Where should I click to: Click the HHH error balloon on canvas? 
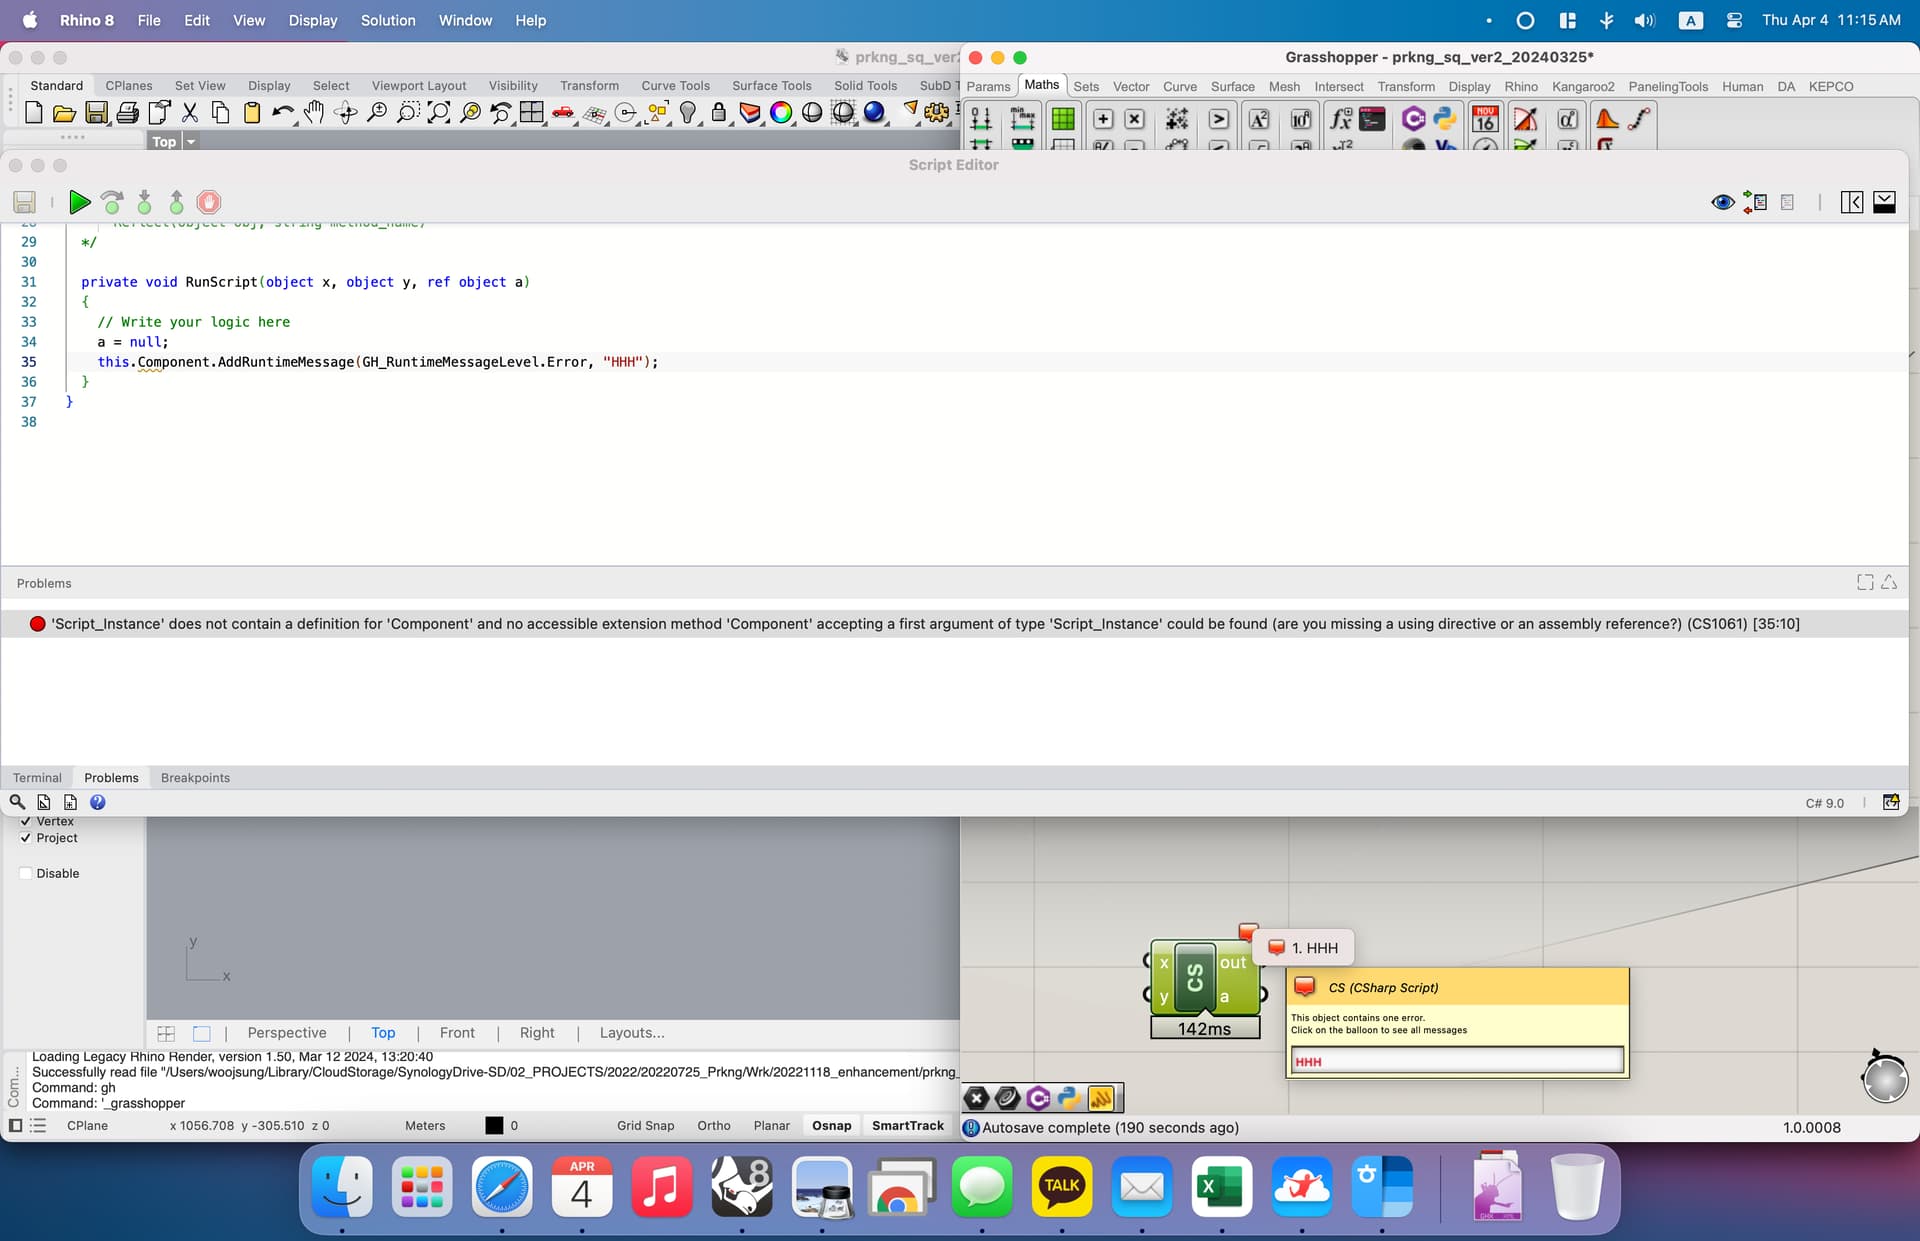(x=1303, y=947)
